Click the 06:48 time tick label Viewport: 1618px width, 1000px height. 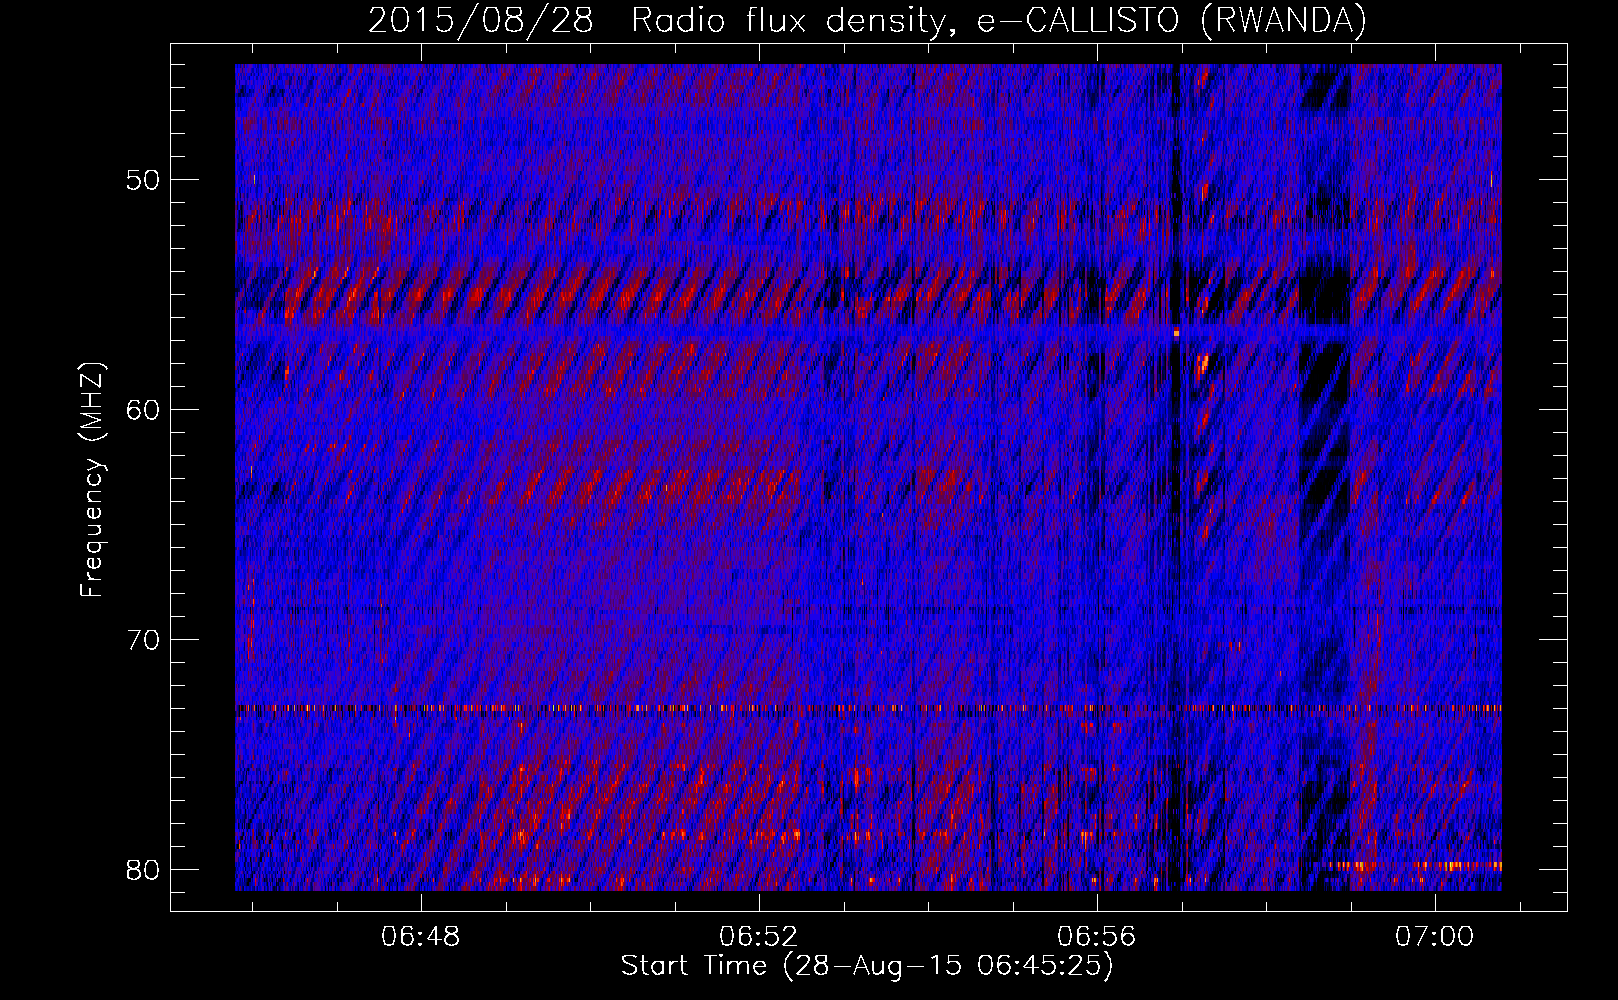coord(421,937)
